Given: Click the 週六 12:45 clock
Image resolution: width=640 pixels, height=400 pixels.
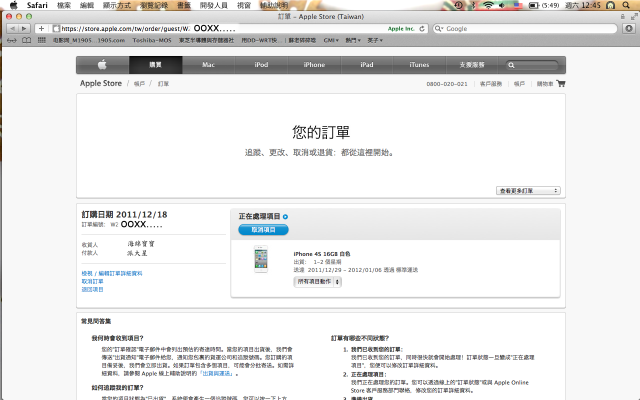Looking at the screenshot, I should [x=582, y=5].
